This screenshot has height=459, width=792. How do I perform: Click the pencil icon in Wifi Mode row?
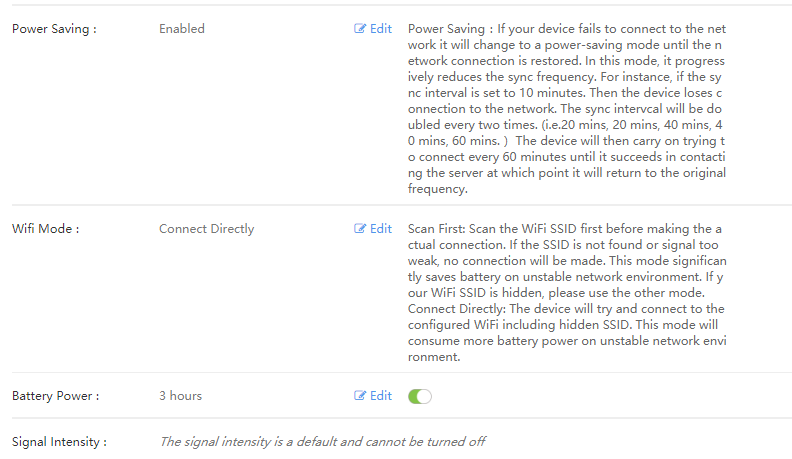360,229
